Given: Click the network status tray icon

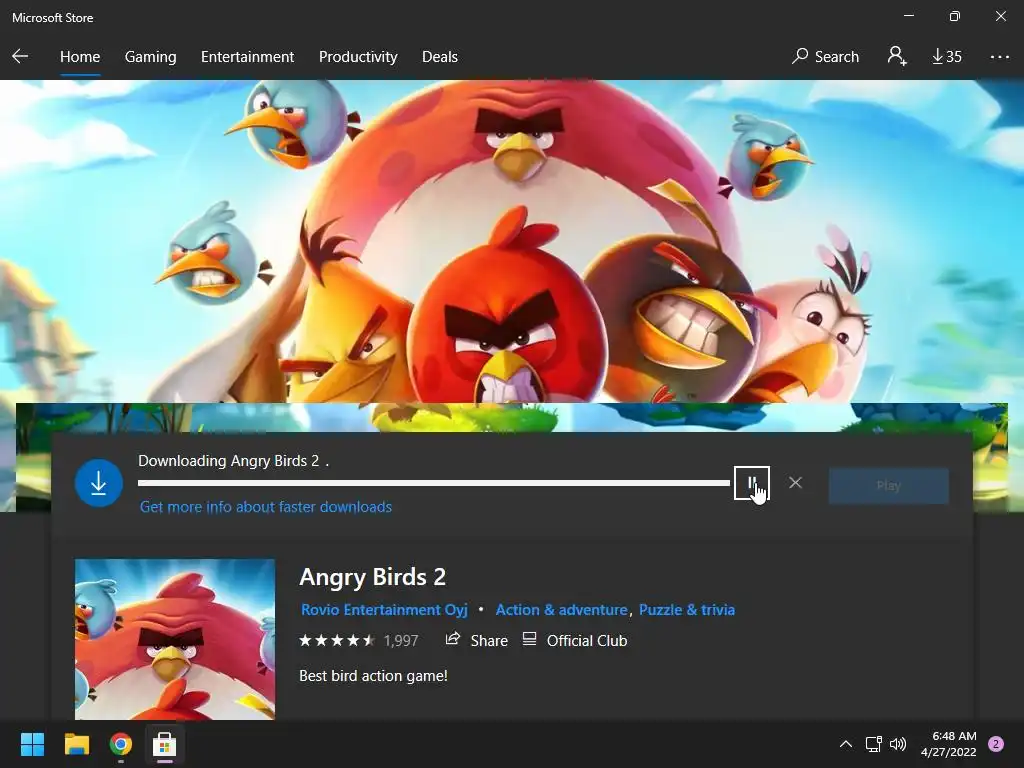Looking at the screenshot, I should pyautogui.click(x=873, y=744).
